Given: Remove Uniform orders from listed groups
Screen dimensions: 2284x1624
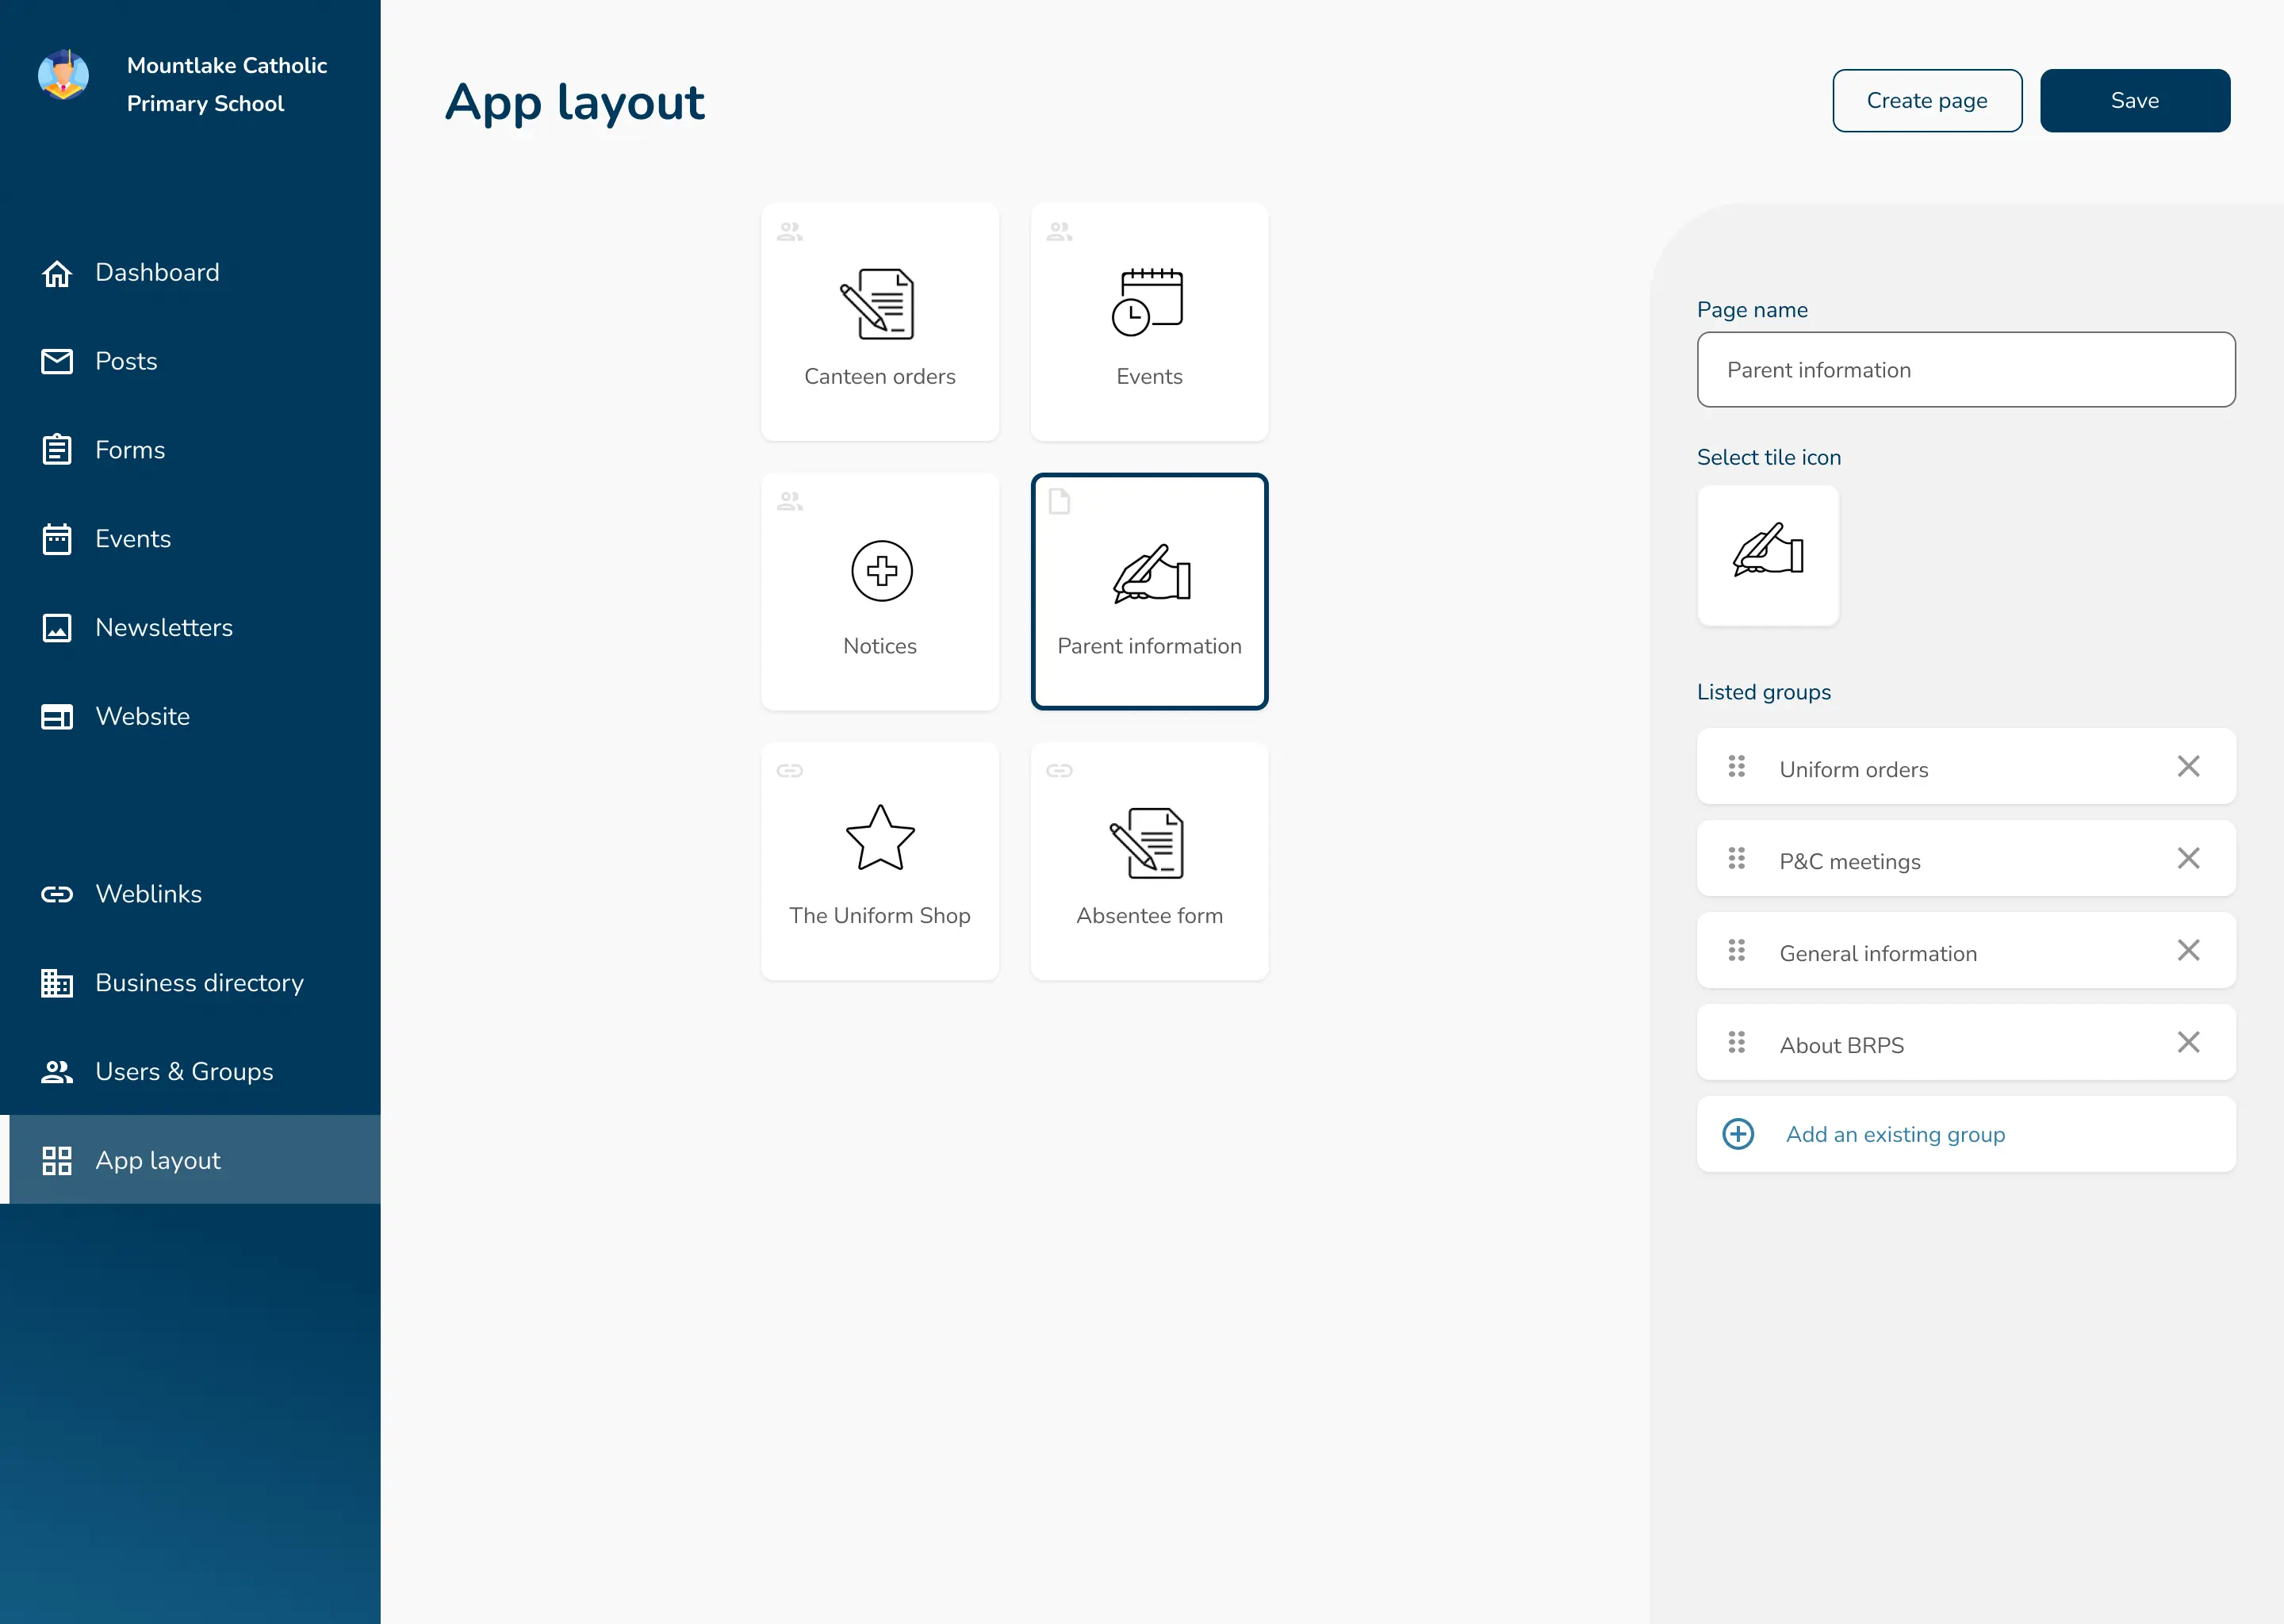Looking at the screenshot, I should (x=2187, y=767).
